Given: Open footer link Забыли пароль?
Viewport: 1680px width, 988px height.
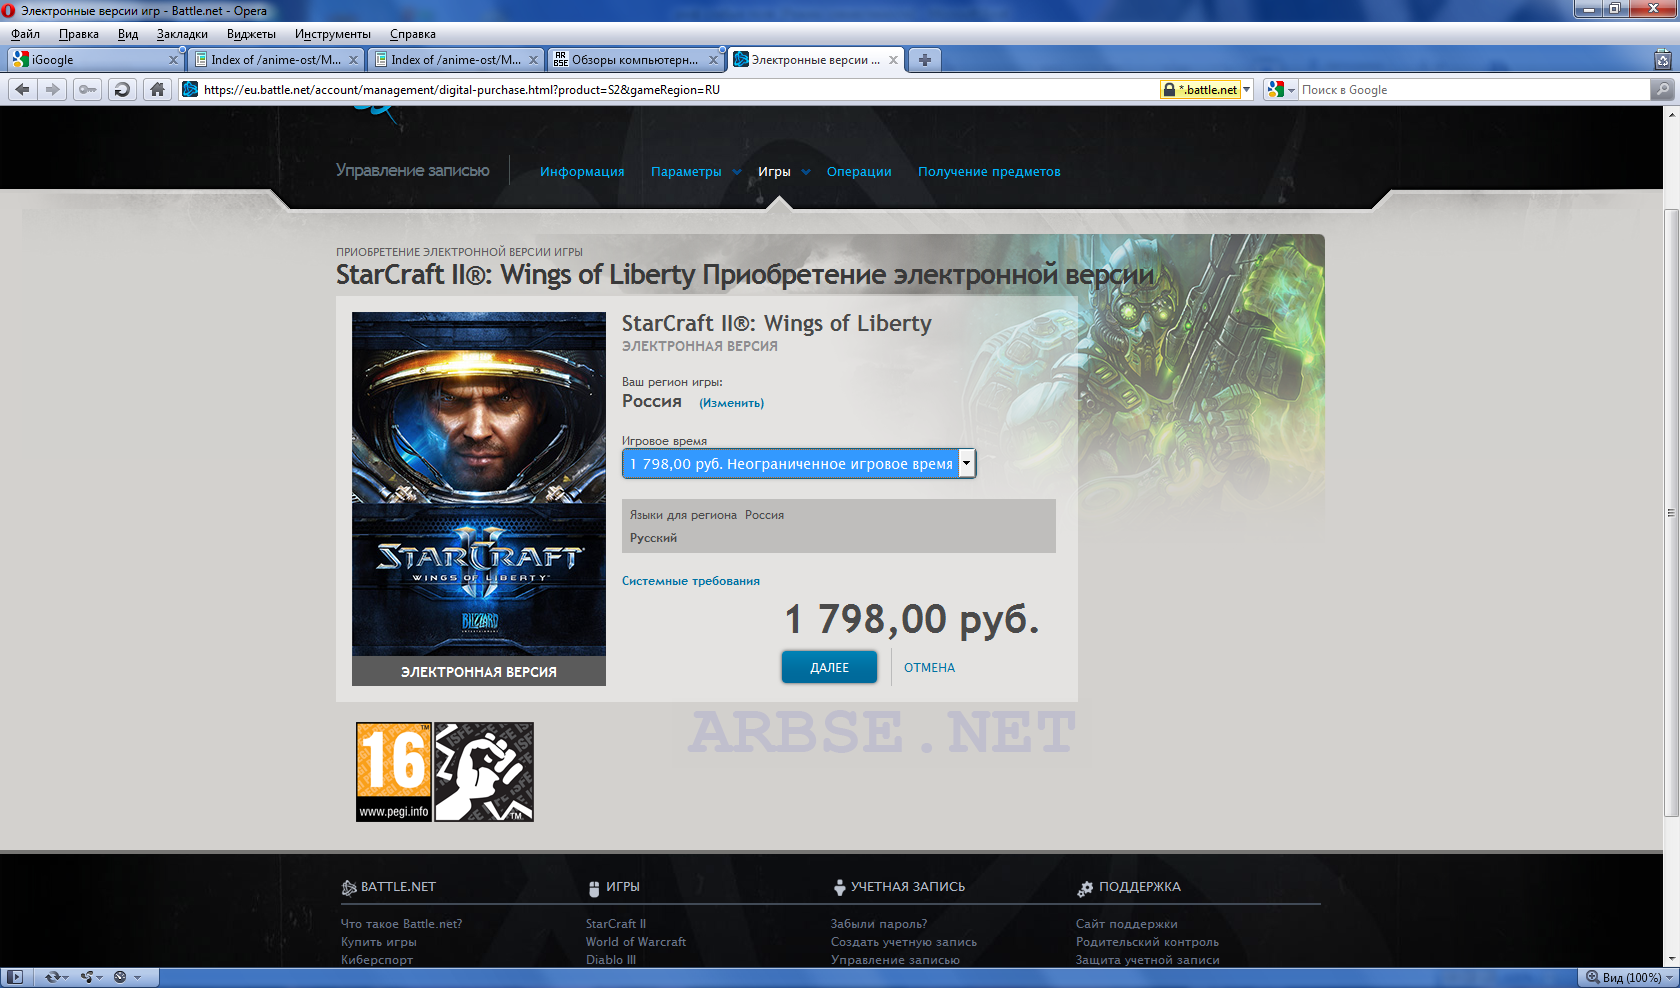Looking at the screenshot, I should pos(879,924).
